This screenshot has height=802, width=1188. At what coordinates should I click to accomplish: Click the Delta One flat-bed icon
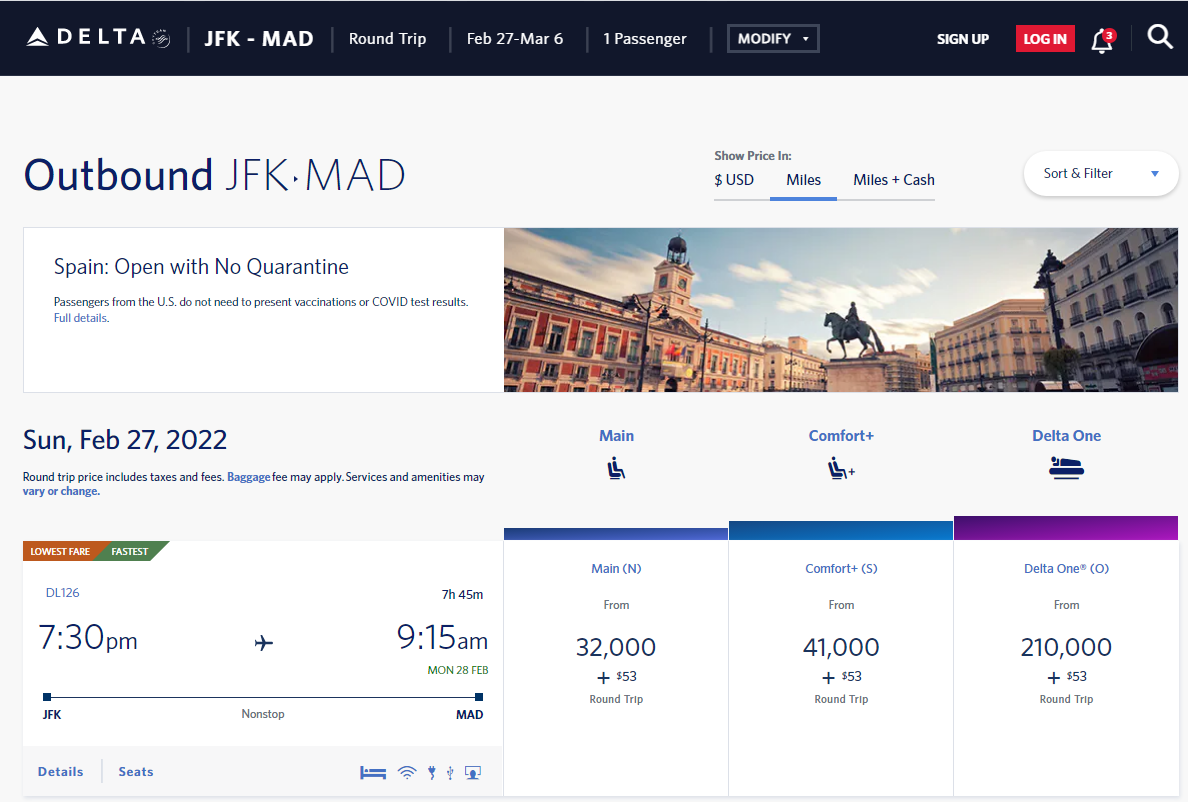[1066, 467]
